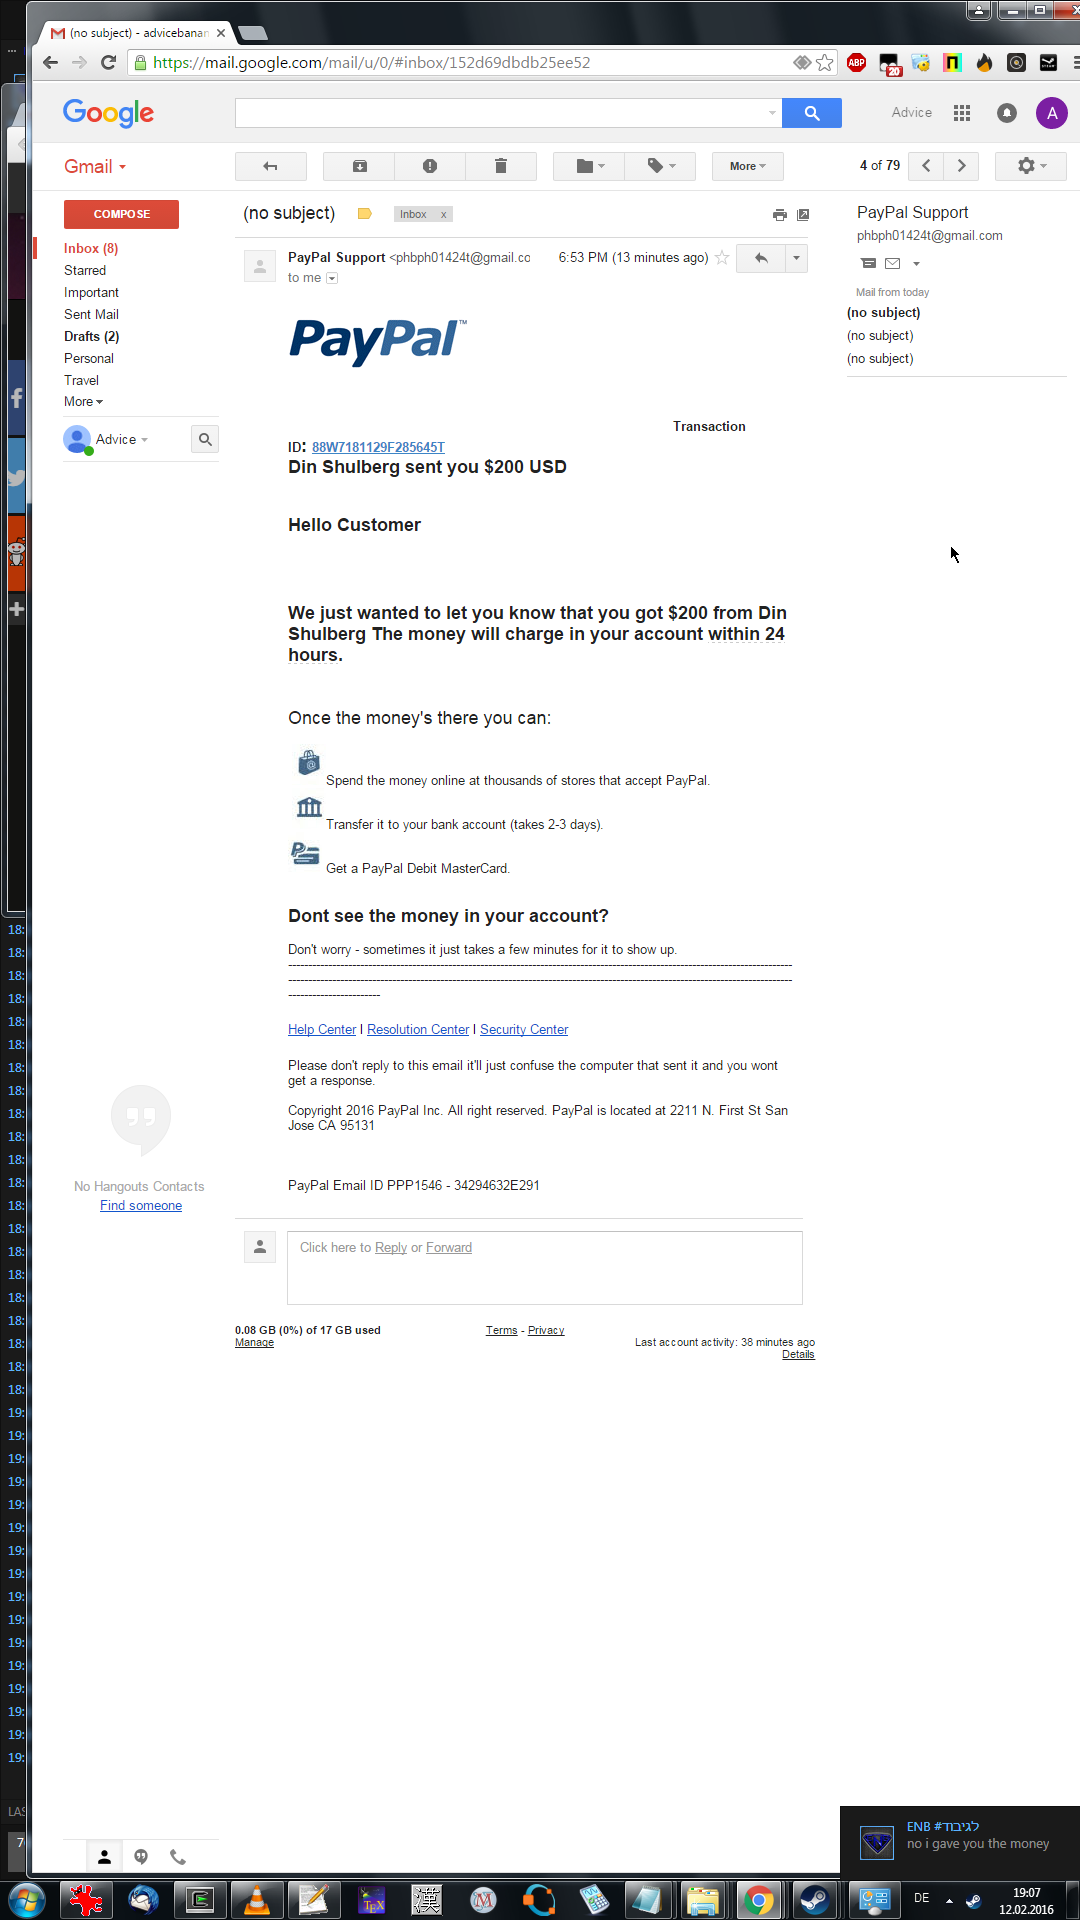Click the Archive icon in the toolbar
This screenshot has height=1920, width=1080.
[360, 166]
